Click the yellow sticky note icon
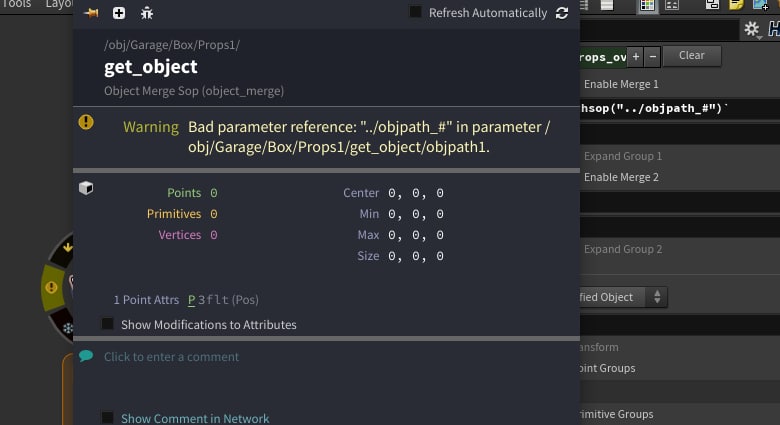 coord(736,5)
